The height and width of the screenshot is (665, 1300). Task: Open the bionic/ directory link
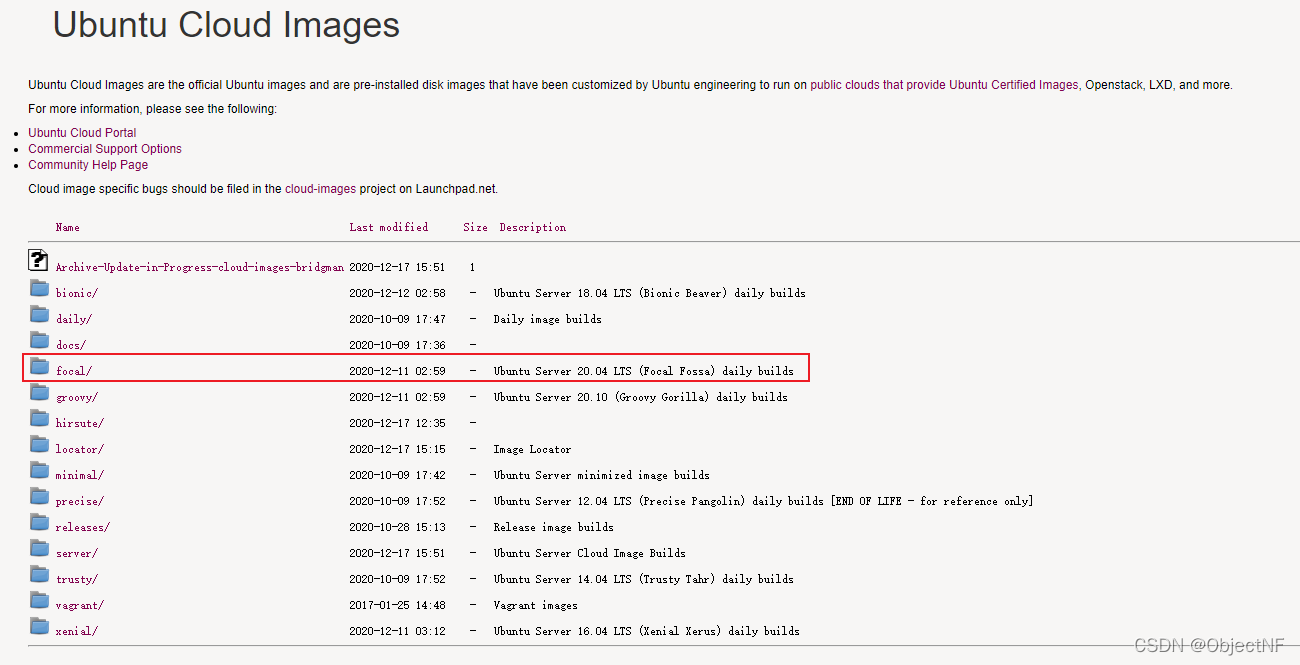(x=77, y=293)
